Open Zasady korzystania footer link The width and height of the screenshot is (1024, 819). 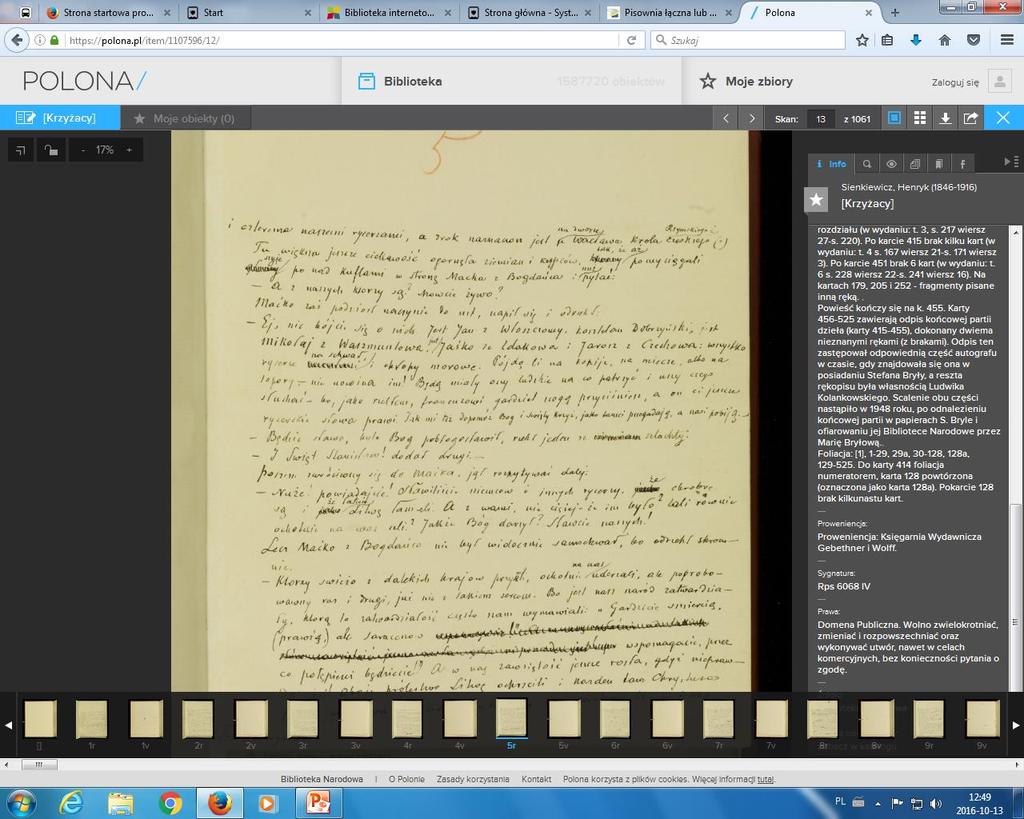tap(473, 779)
